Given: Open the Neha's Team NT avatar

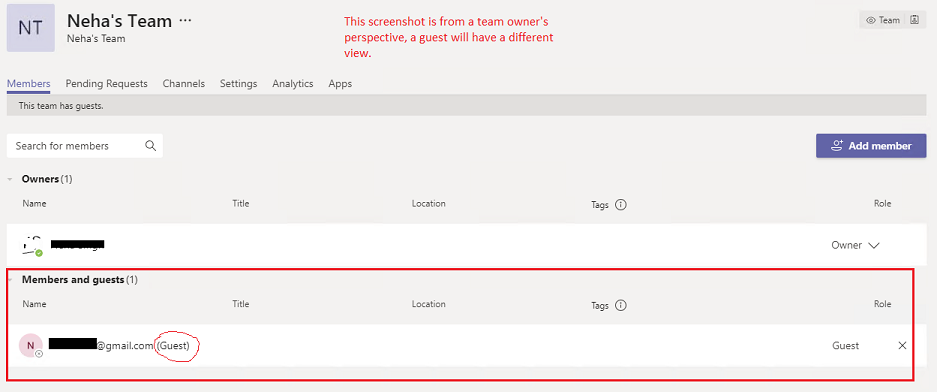Looking at the screenshot, I should [30, 28].
